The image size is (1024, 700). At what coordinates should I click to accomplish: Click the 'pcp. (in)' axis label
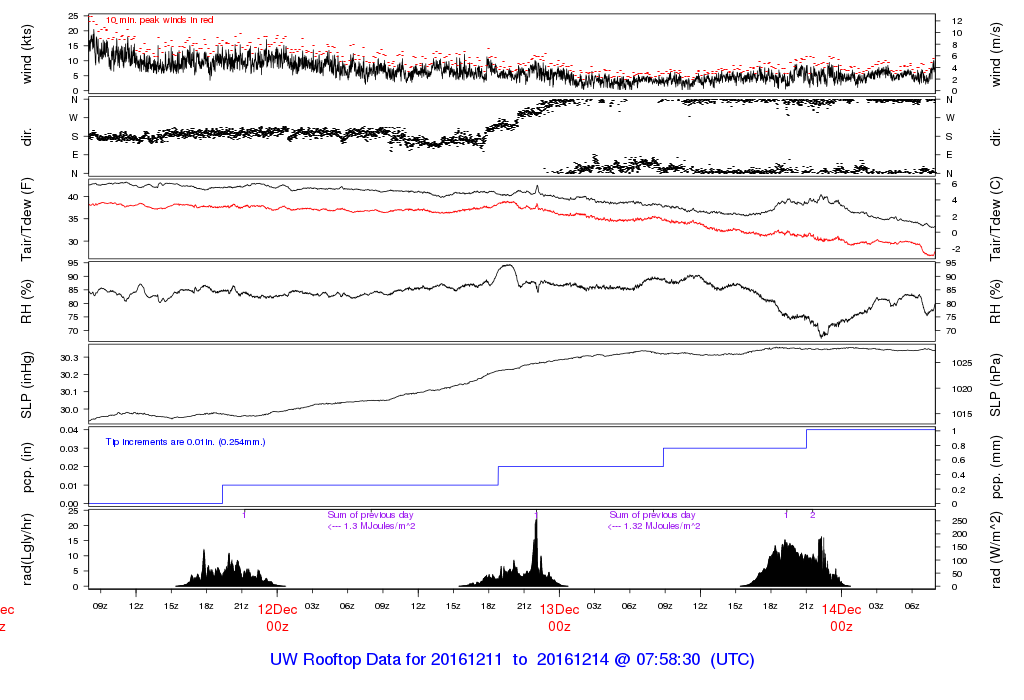tap(27, 468)
